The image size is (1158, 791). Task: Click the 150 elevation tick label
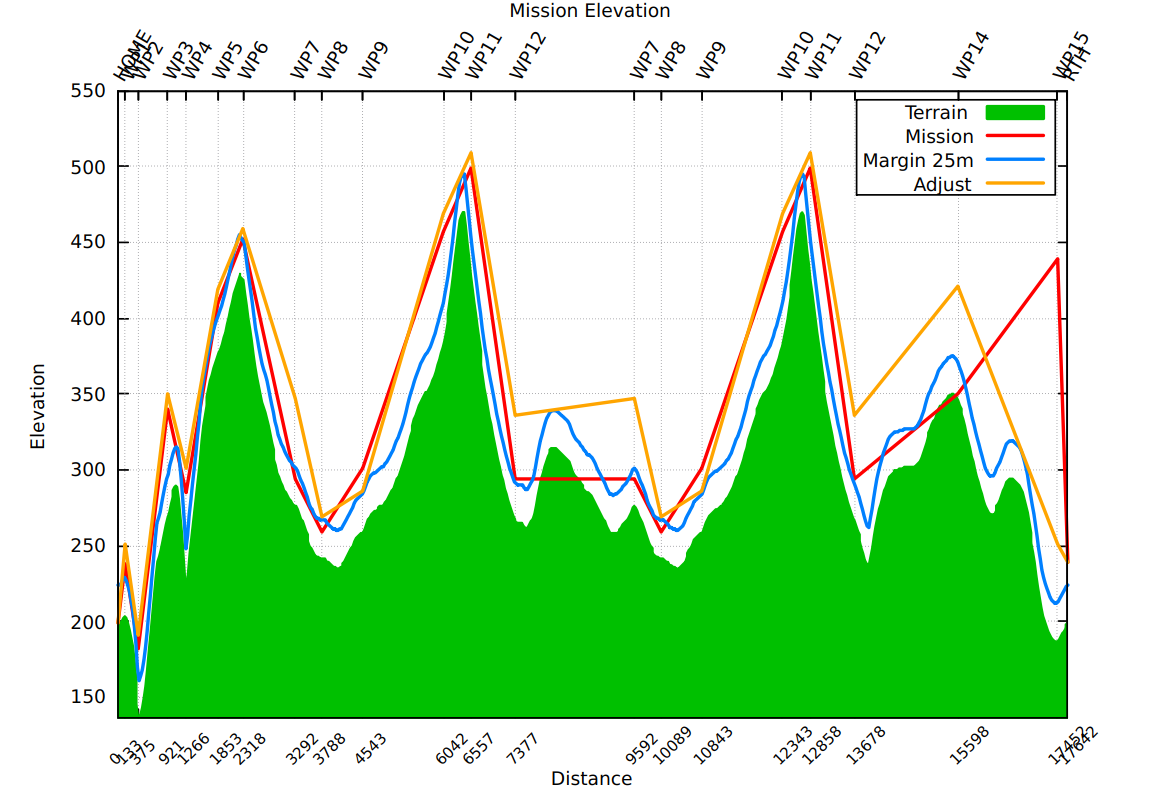tap(88, 696)
